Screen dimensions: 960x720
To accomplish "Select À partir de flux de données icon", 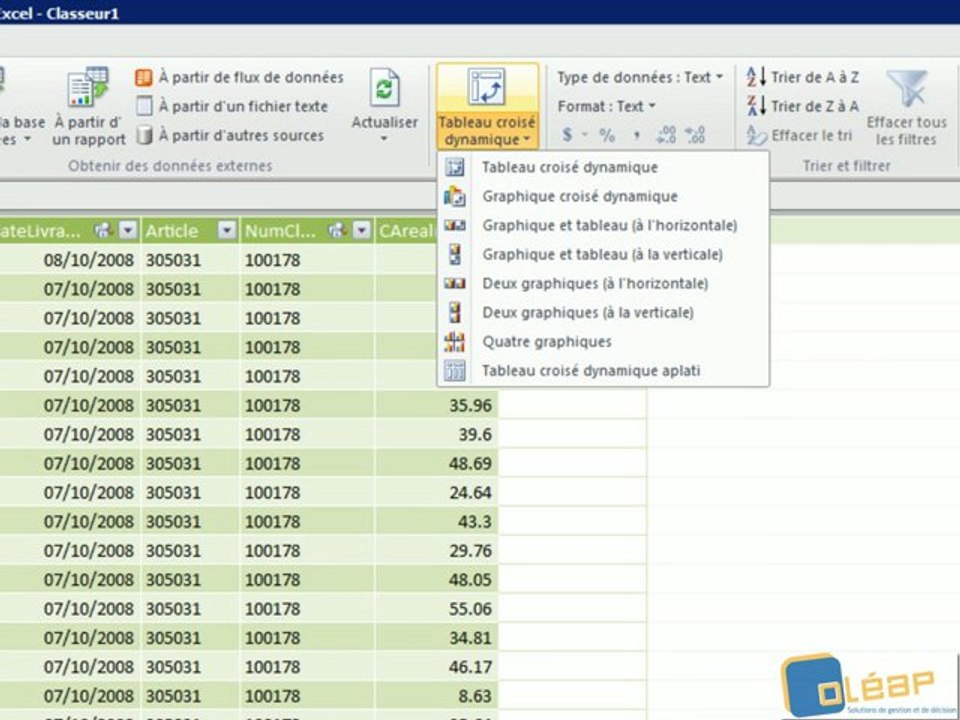I will click(x=143, y=78).
